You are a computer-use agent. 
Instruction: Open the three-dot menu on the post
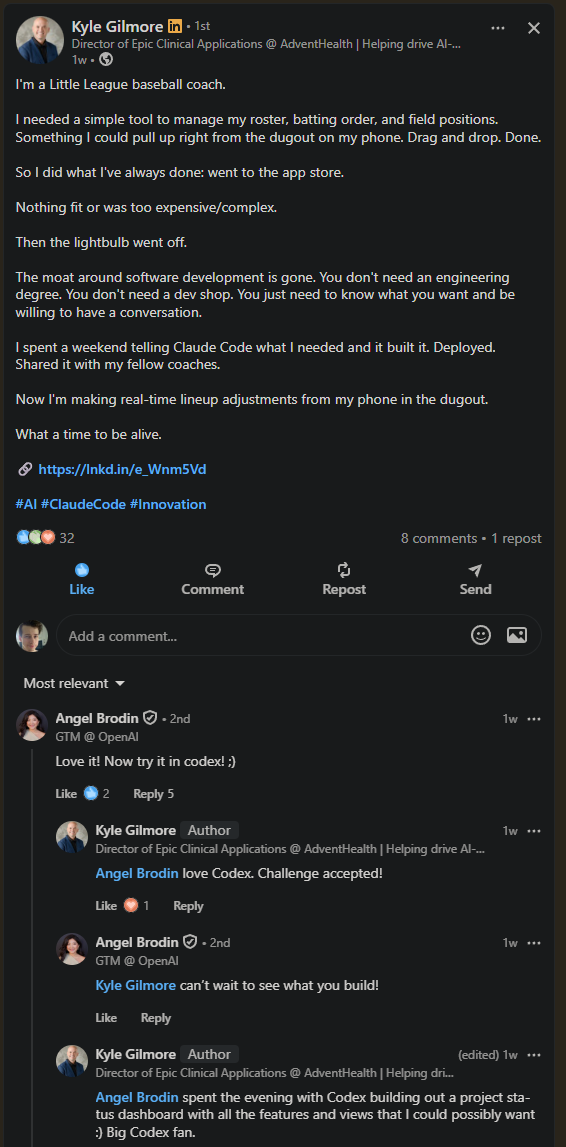click(498, 28)
